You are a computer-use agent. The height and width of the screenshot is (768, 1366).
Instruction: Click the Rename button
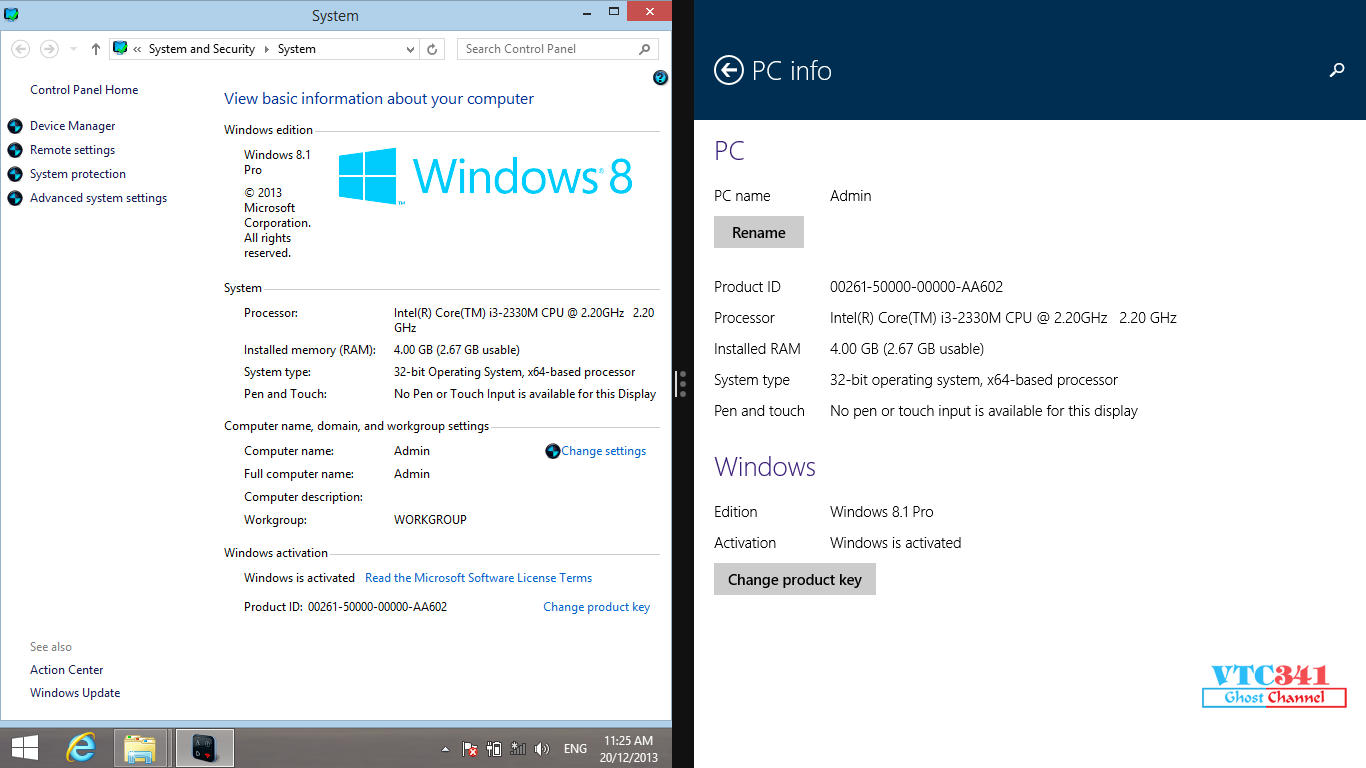click(759, 232)
